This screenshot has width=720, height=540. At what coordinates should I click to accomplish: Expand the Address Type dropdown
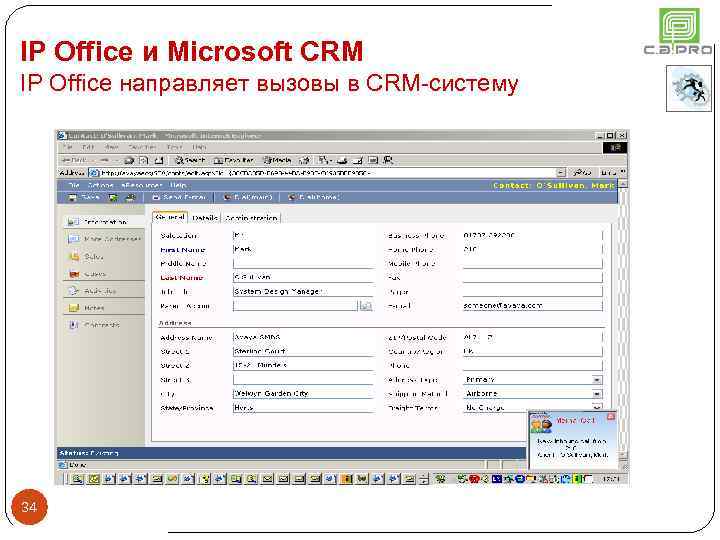click(x=596, y=380)
